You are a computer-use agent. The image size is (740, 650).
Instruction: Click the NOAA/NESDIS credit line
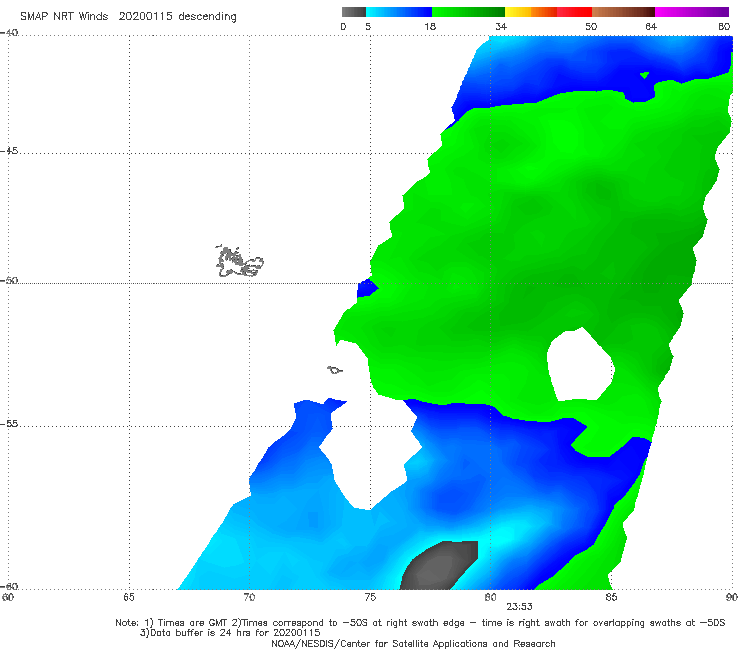pos(413,643)
